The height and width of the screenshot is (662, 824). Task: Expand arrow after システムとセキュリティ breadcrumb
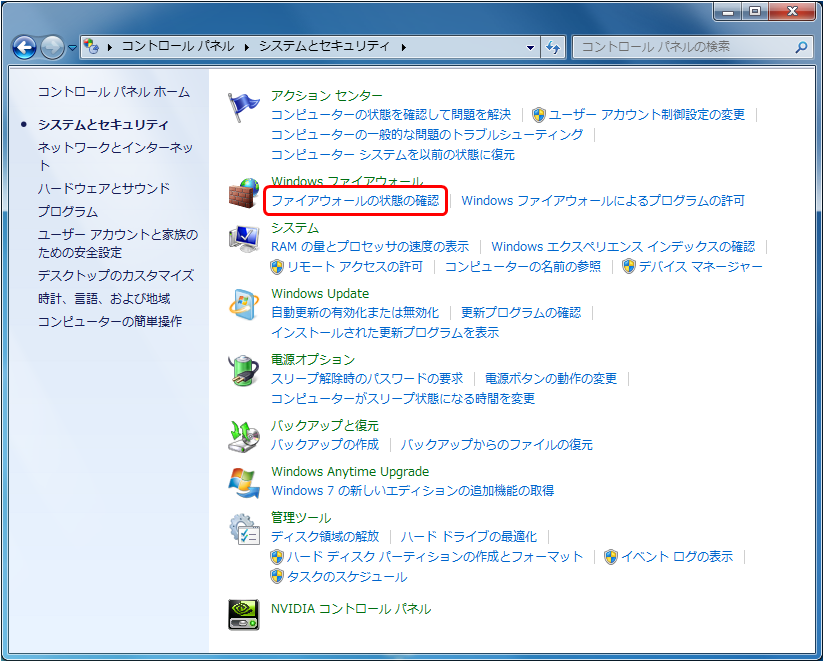click(404, 47)
